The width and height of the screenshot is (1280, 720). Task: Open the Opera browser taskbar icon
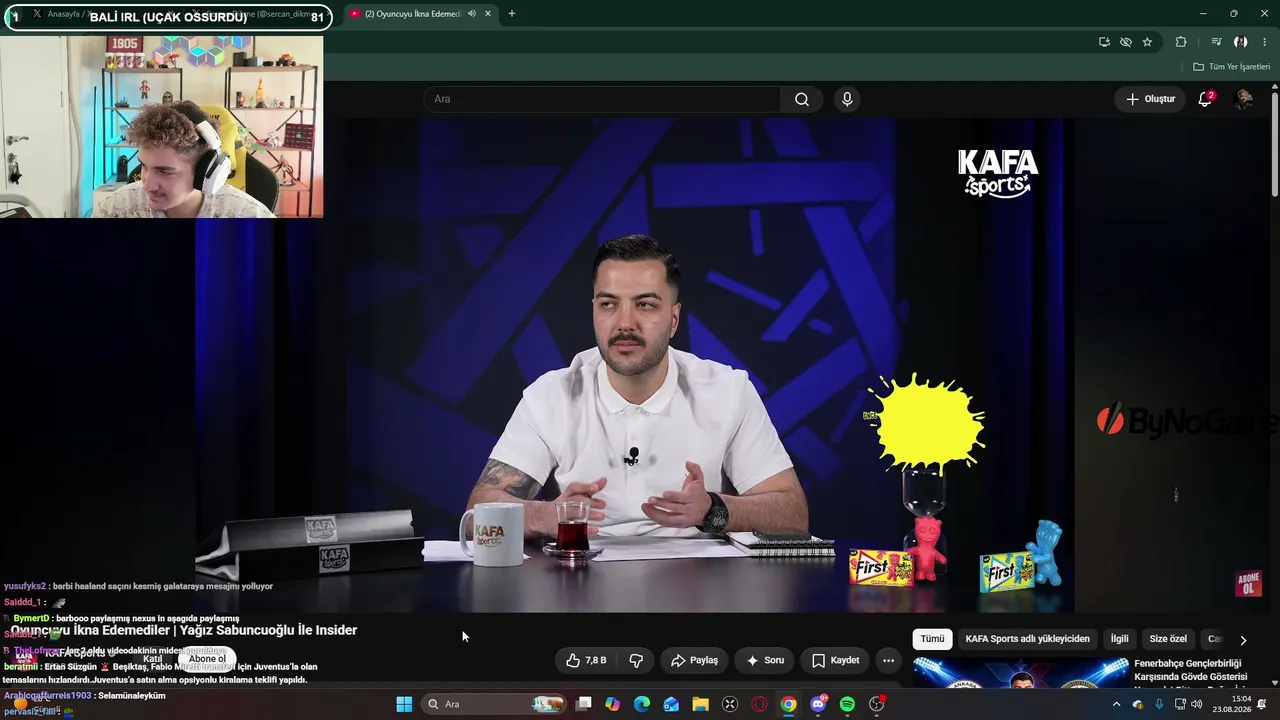(x=759, y=704)
